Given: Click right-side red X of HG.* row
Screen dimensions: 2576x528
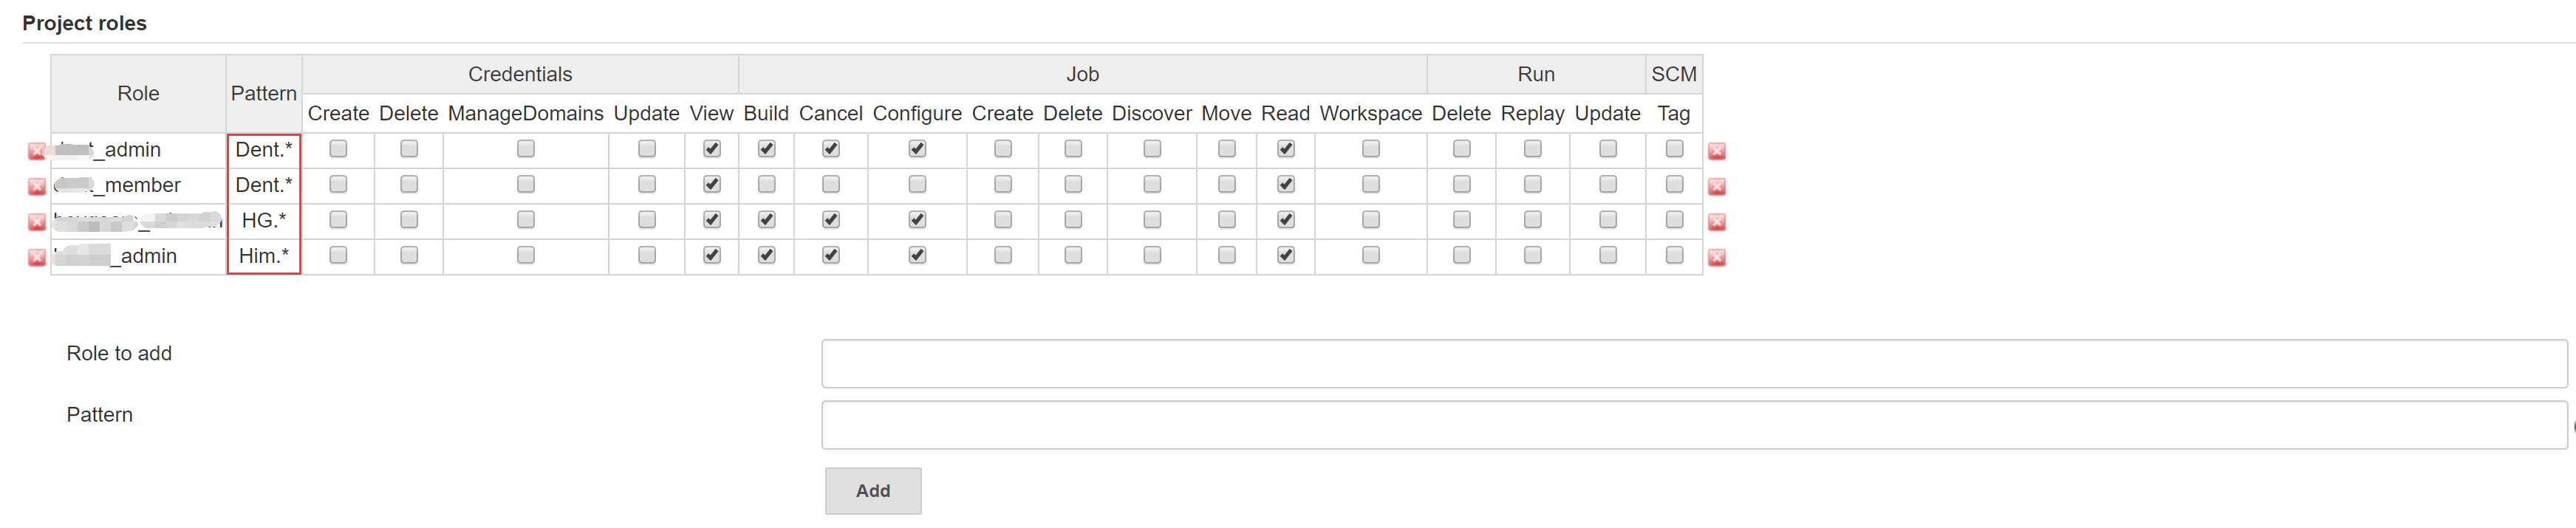Looking at the screenshot, I should click(x=1716, y=222).
